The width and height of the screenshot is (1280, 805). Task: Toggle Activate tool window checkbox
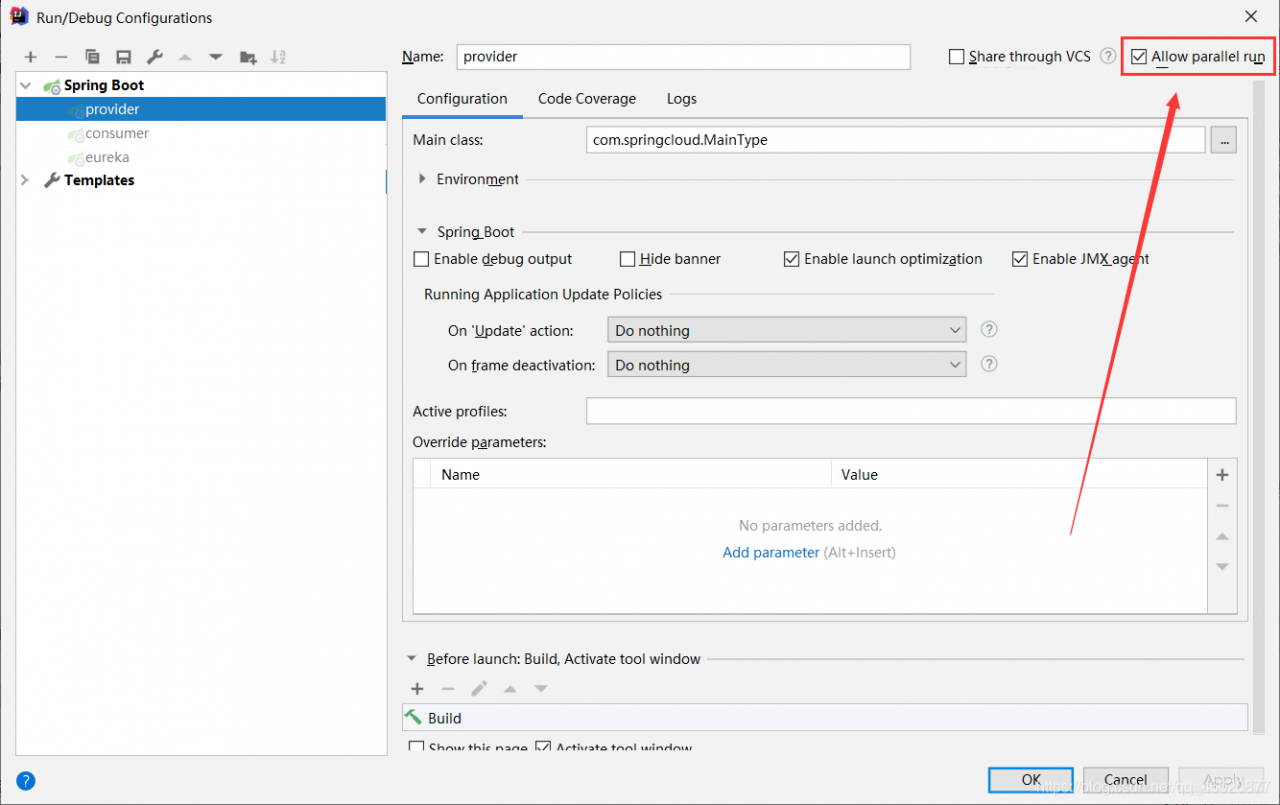click(543, 748)
